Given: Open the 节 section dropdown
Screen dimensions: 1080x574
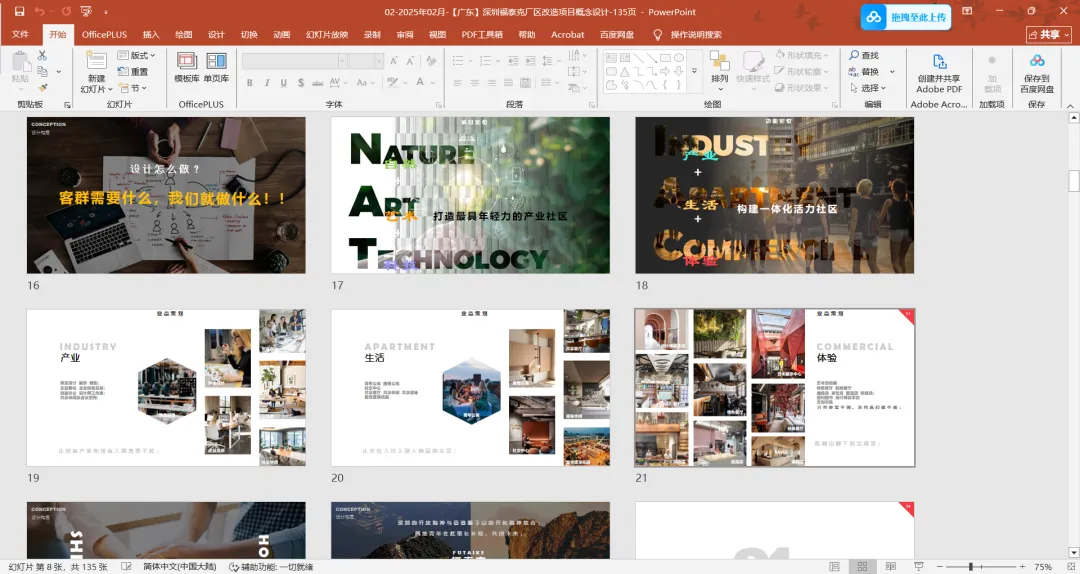Looking at the screenshot, I should coord(133,88).
